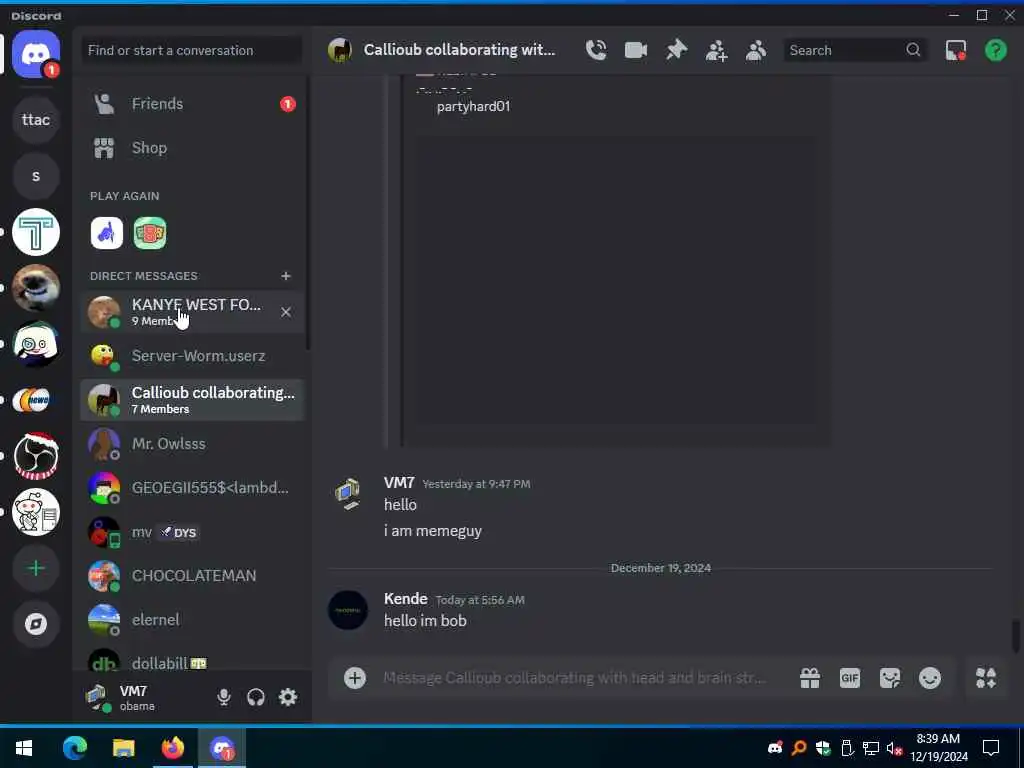This screenshot has height=768, width=1024.
Task: Deafen audio with headphones icon
Action: pyautogui.click(x=255, y=697)
